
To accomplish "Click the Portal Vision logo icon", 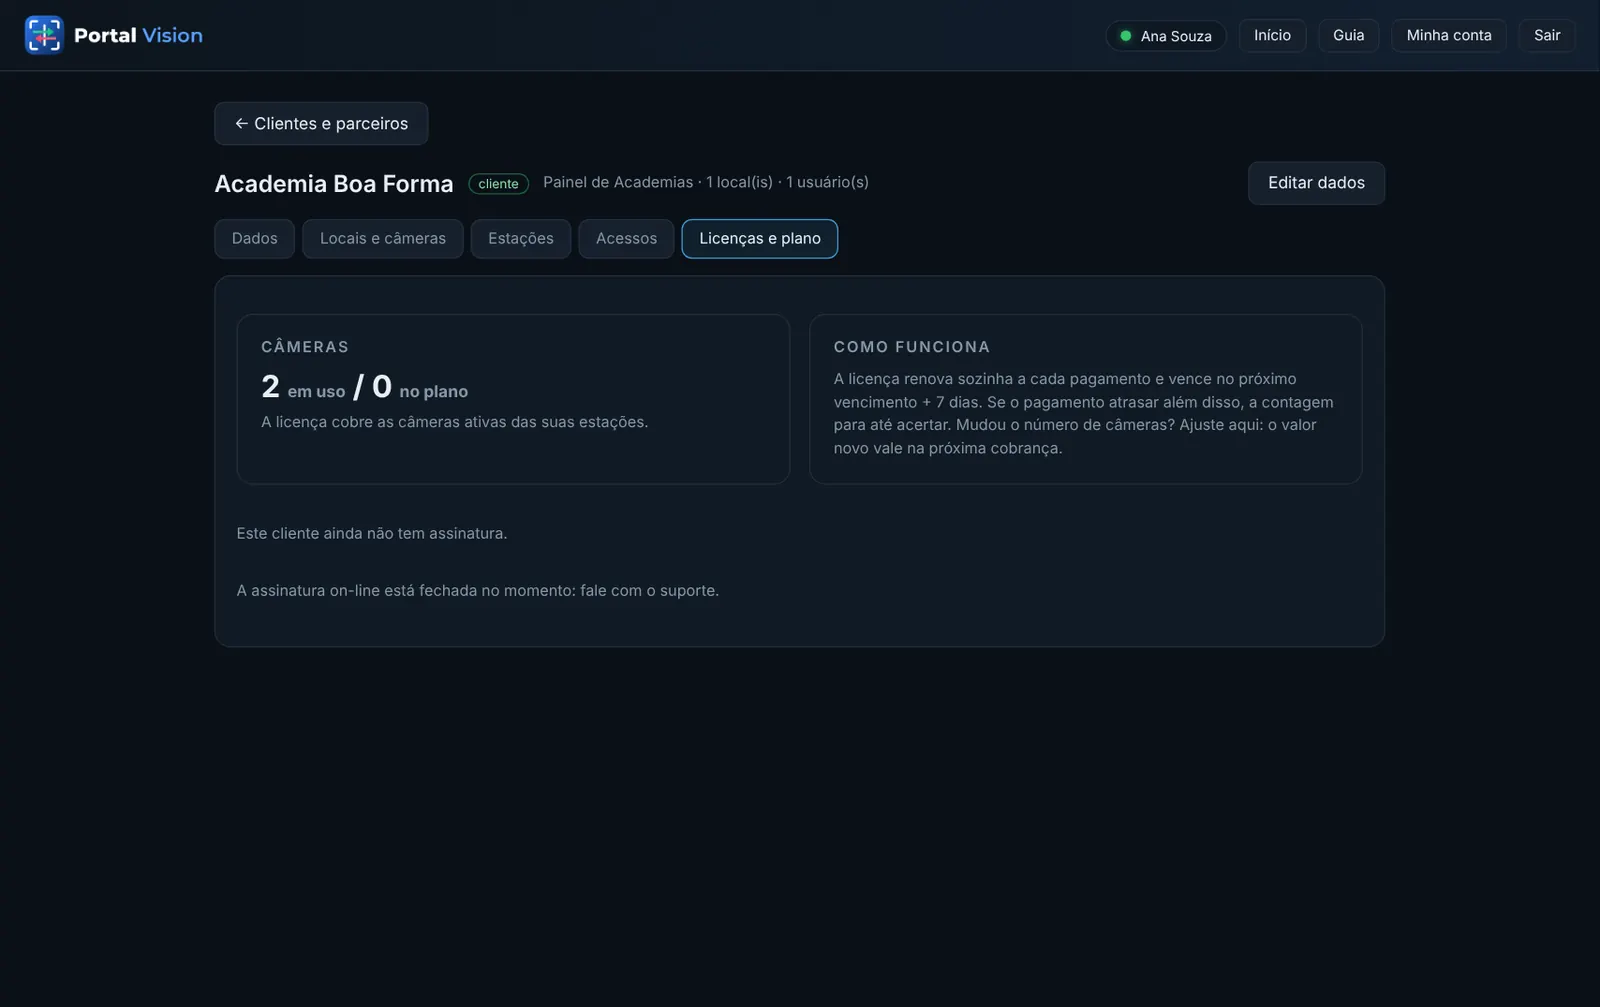I will pos(44,35).
